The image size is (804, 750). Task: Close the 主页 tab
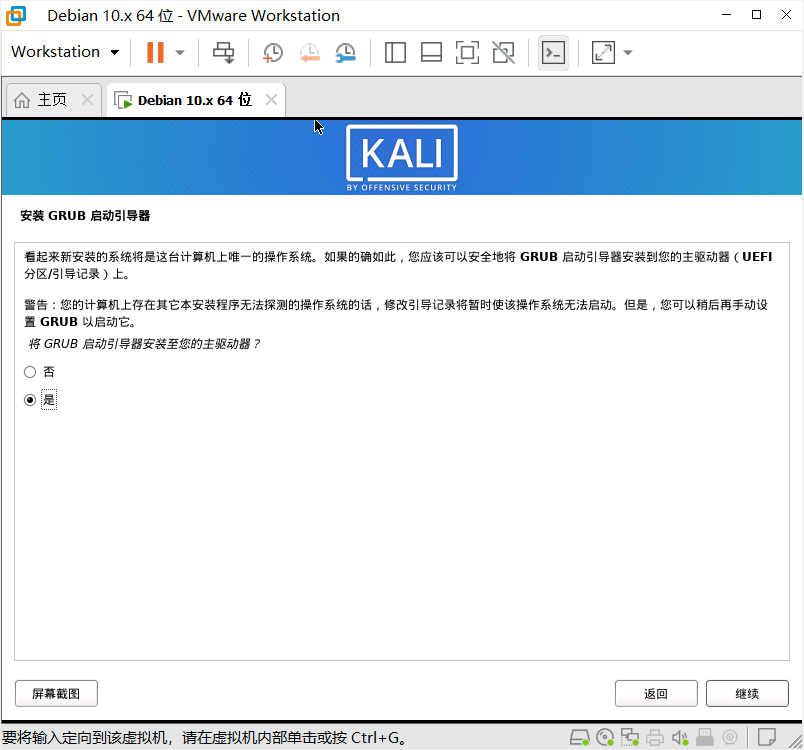tap(88, 99)
